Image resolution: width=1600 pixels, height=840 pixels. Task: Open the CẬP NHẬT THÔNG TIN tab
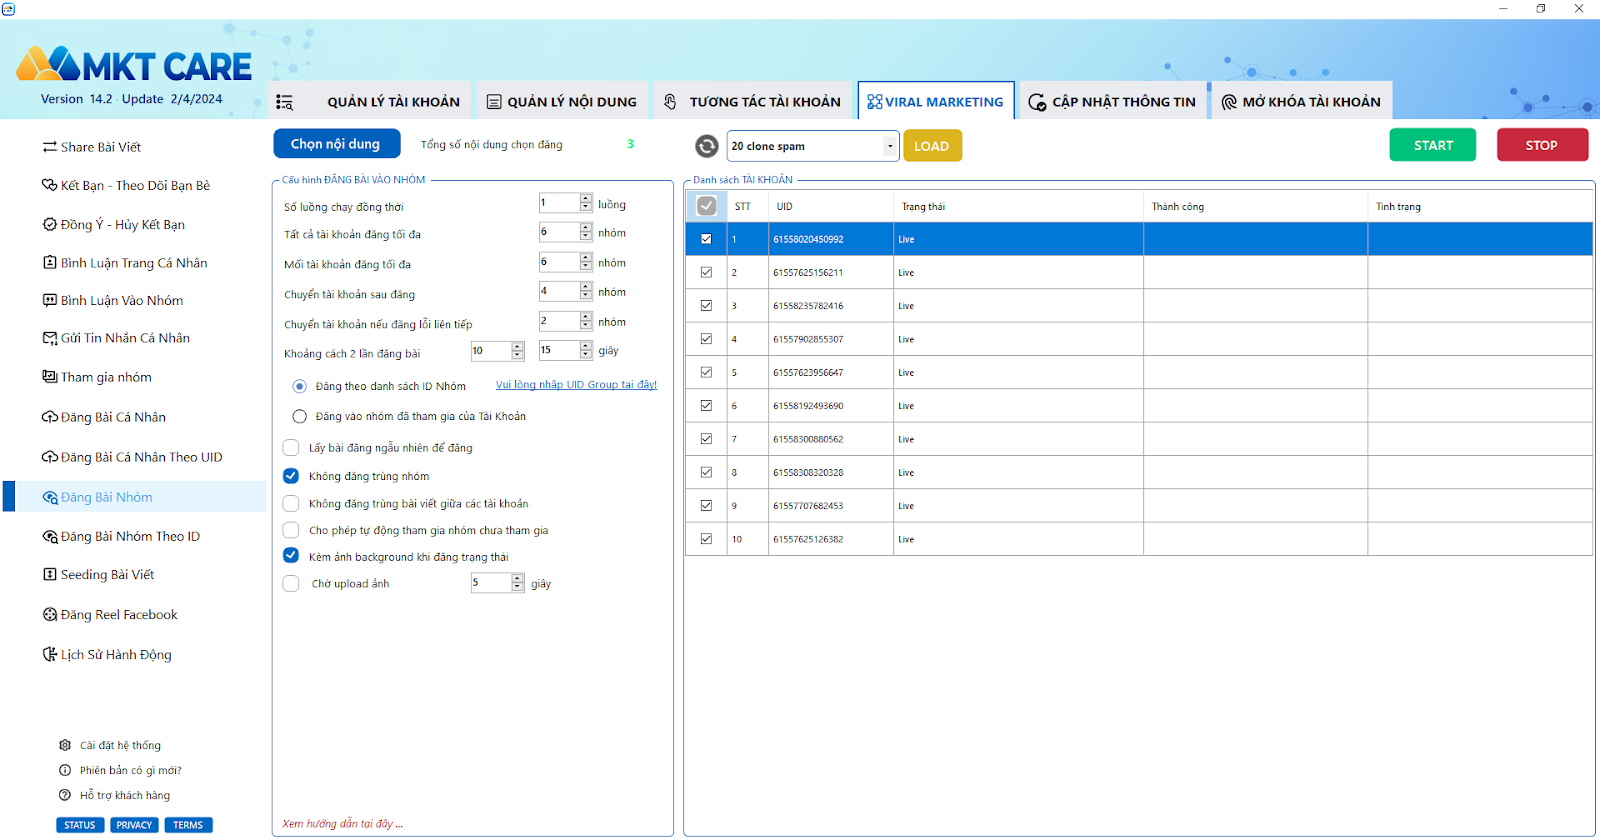coord(1112,102)
